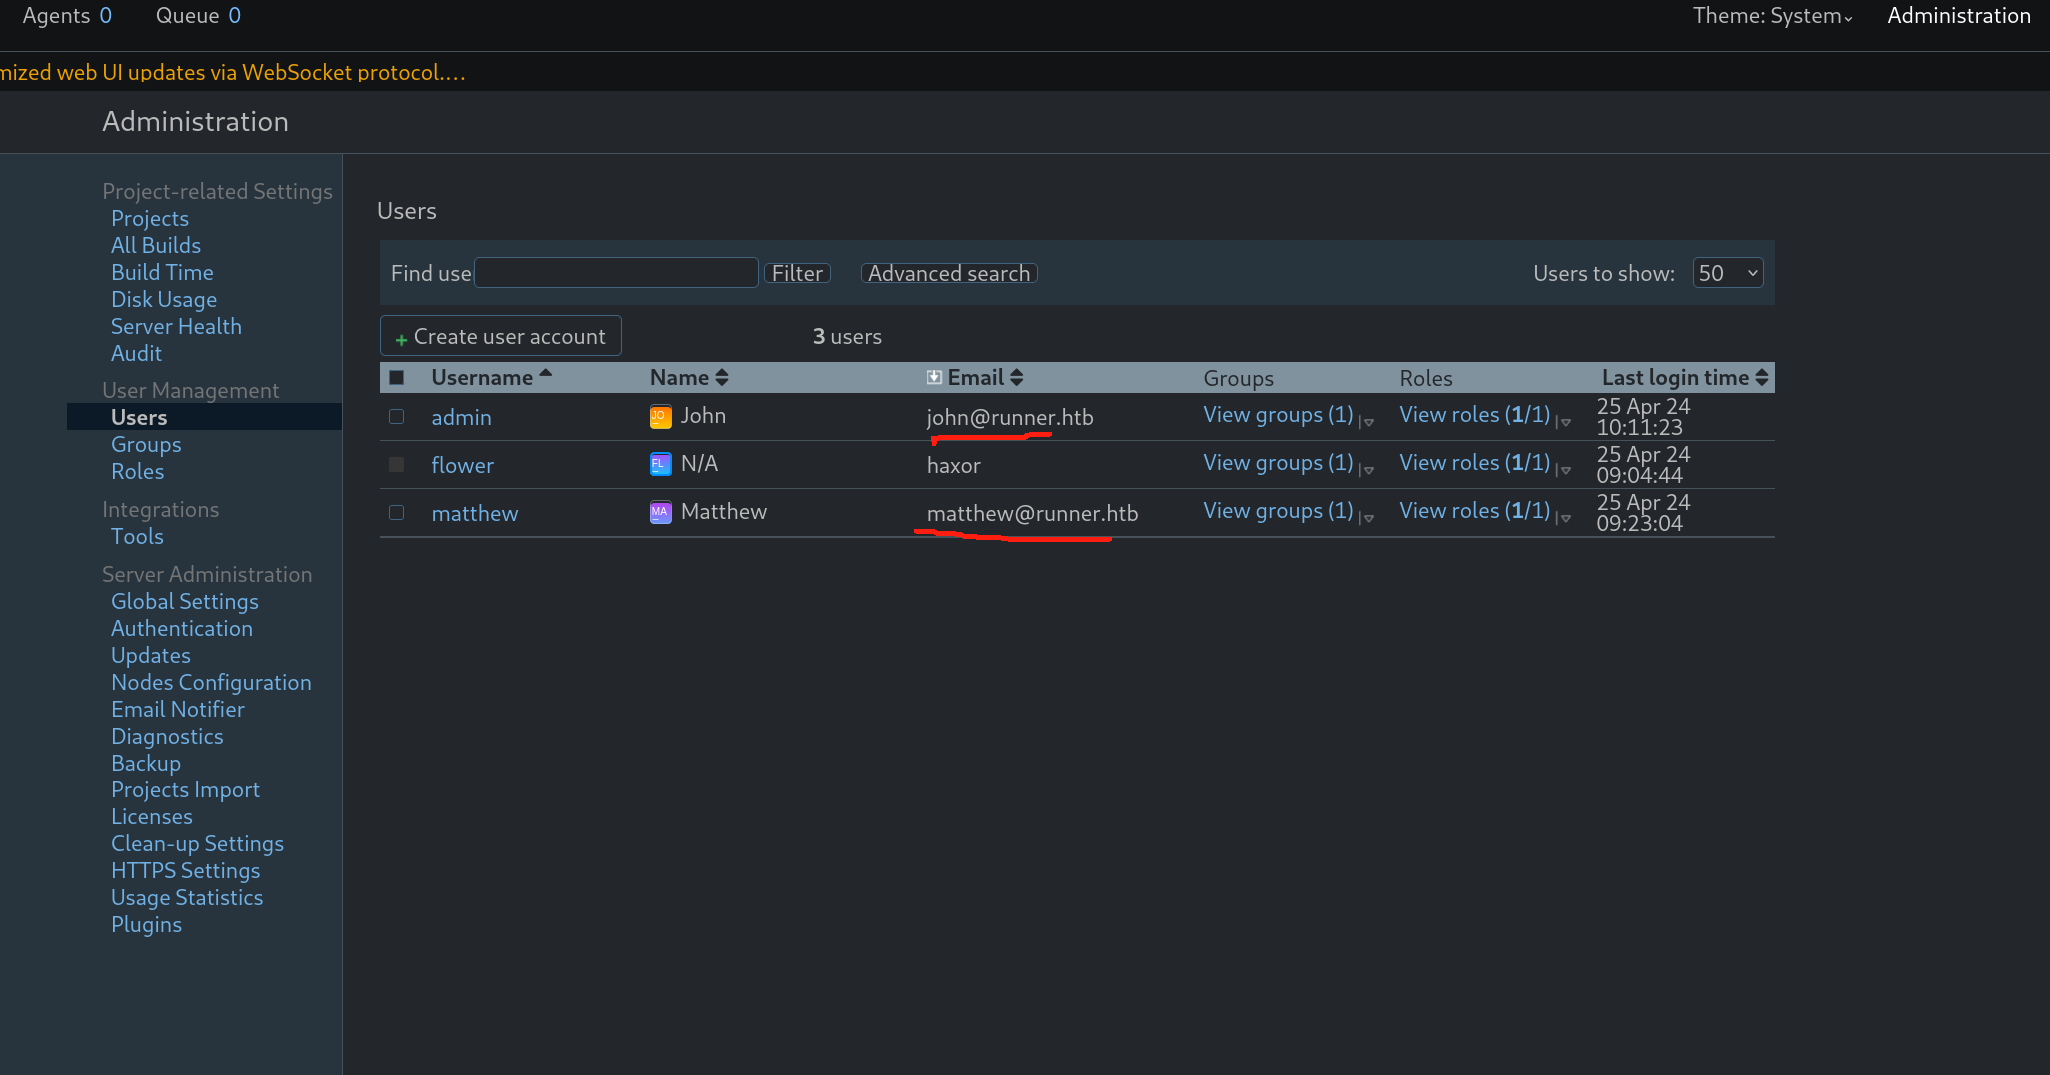Open the flower username link
The width and height of the screenshot is (2050, 1075).
pos(462,465)
